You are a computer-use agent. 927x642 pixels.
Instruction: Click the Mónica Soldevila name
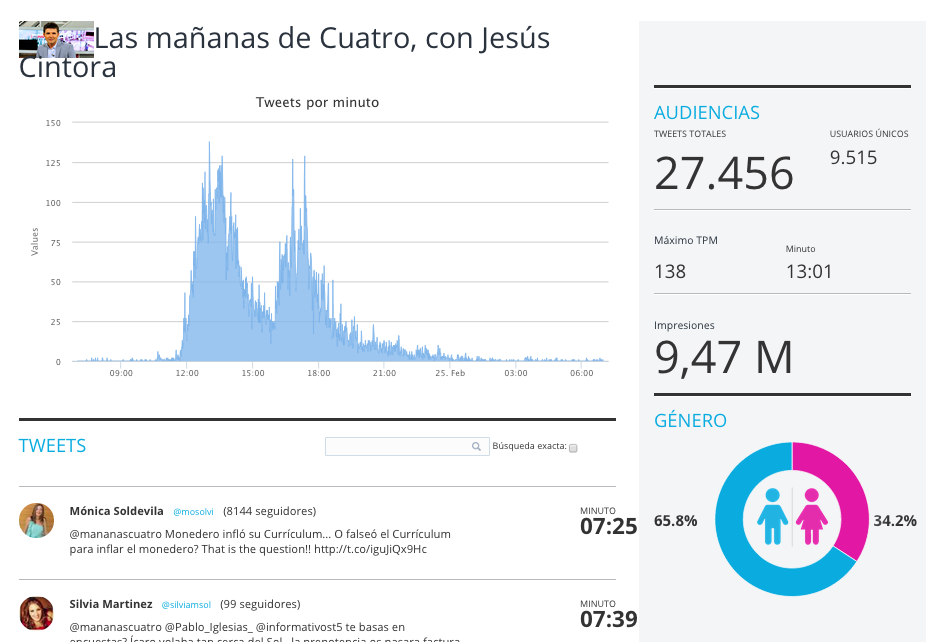116,511
